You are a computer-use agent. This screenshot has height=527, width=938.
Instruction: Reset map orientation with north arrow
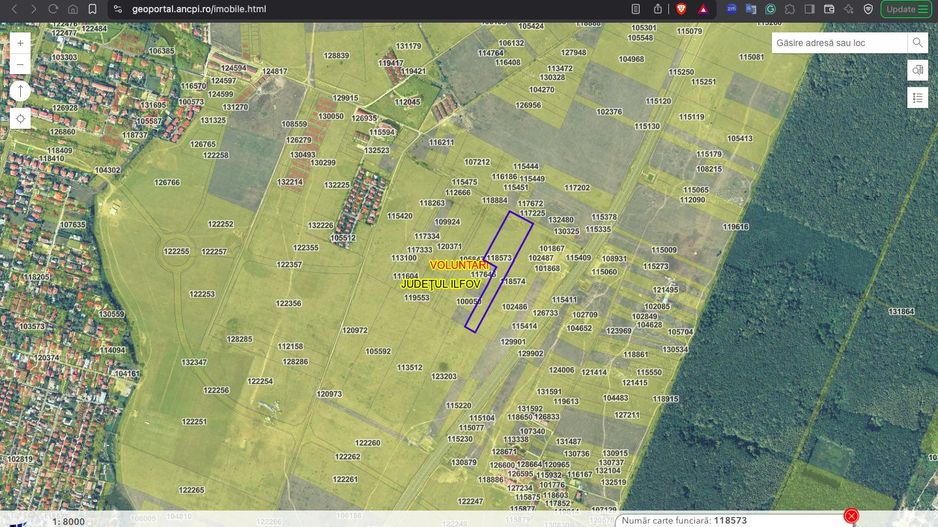(20, 91)
